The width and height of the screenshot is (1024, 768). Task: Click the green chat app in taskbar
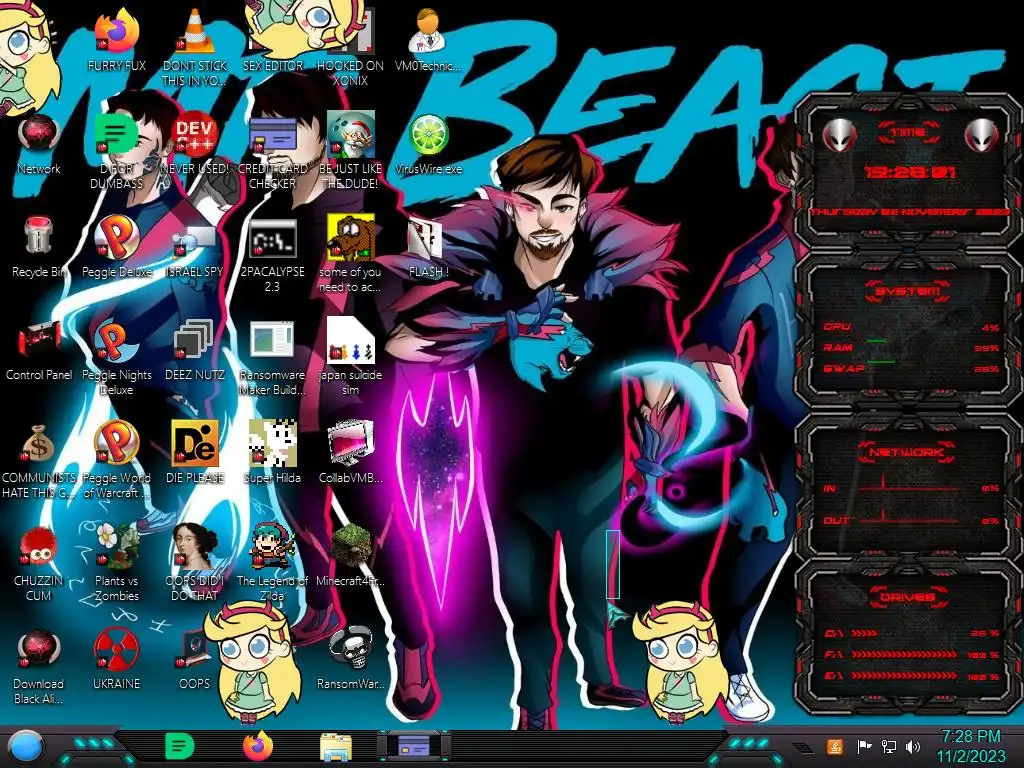(x=180, y=746)
